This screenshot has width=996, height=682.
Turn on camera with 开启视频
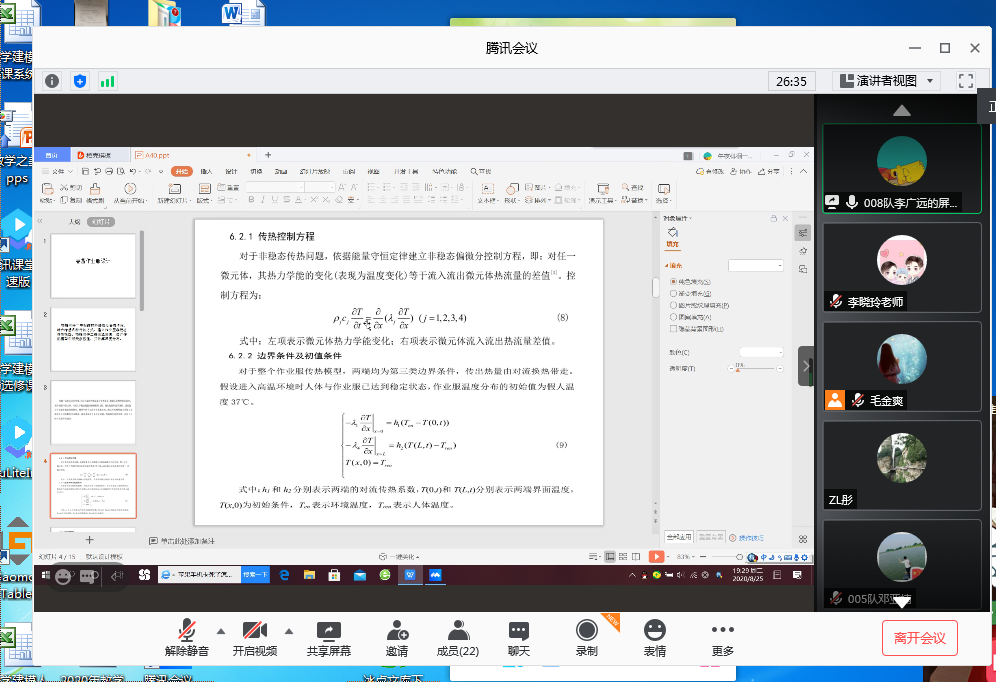pyautogui.click(x=255, y=637)
